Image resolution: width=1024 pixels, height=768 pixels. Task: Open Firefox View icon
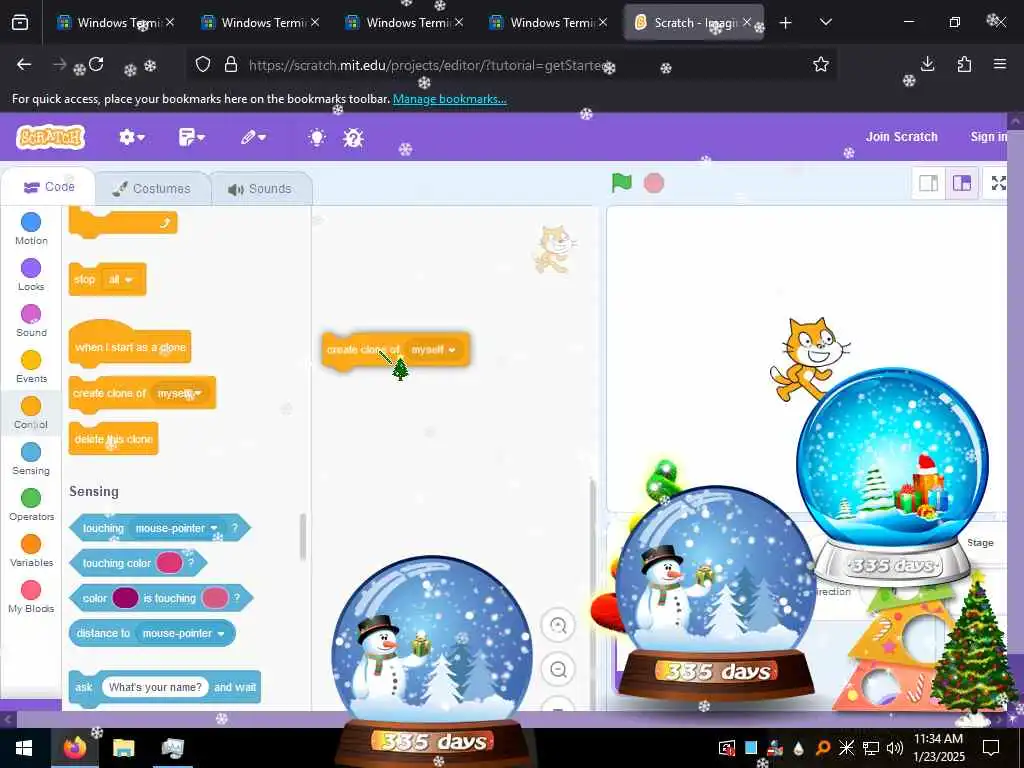tap(20, 23)
